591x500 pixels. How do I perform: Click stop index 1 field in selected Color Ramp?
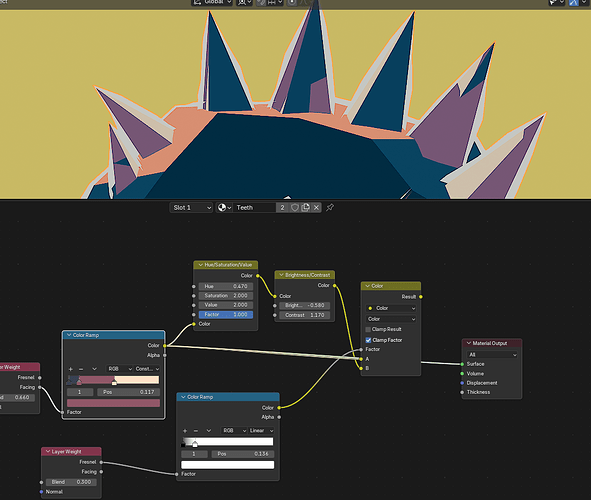pos(80,392)
